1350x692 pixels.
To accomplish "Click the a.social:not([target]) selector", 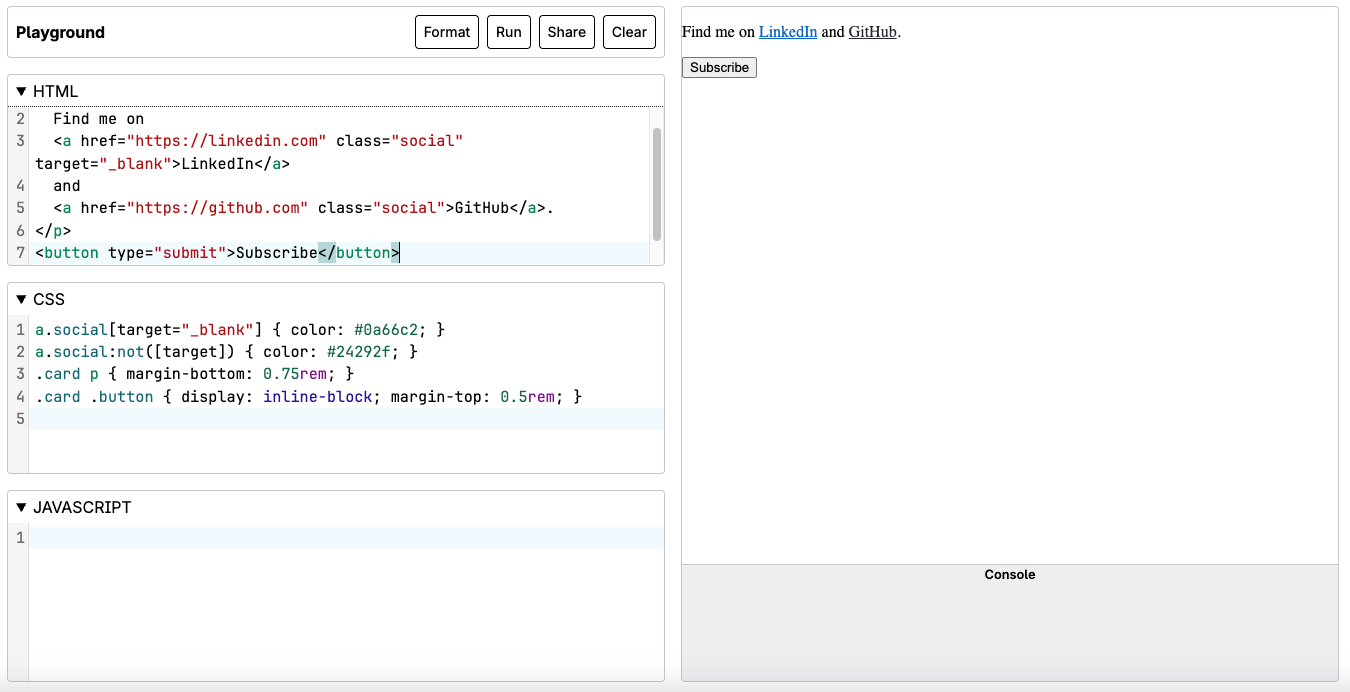I will coord(135,352).
